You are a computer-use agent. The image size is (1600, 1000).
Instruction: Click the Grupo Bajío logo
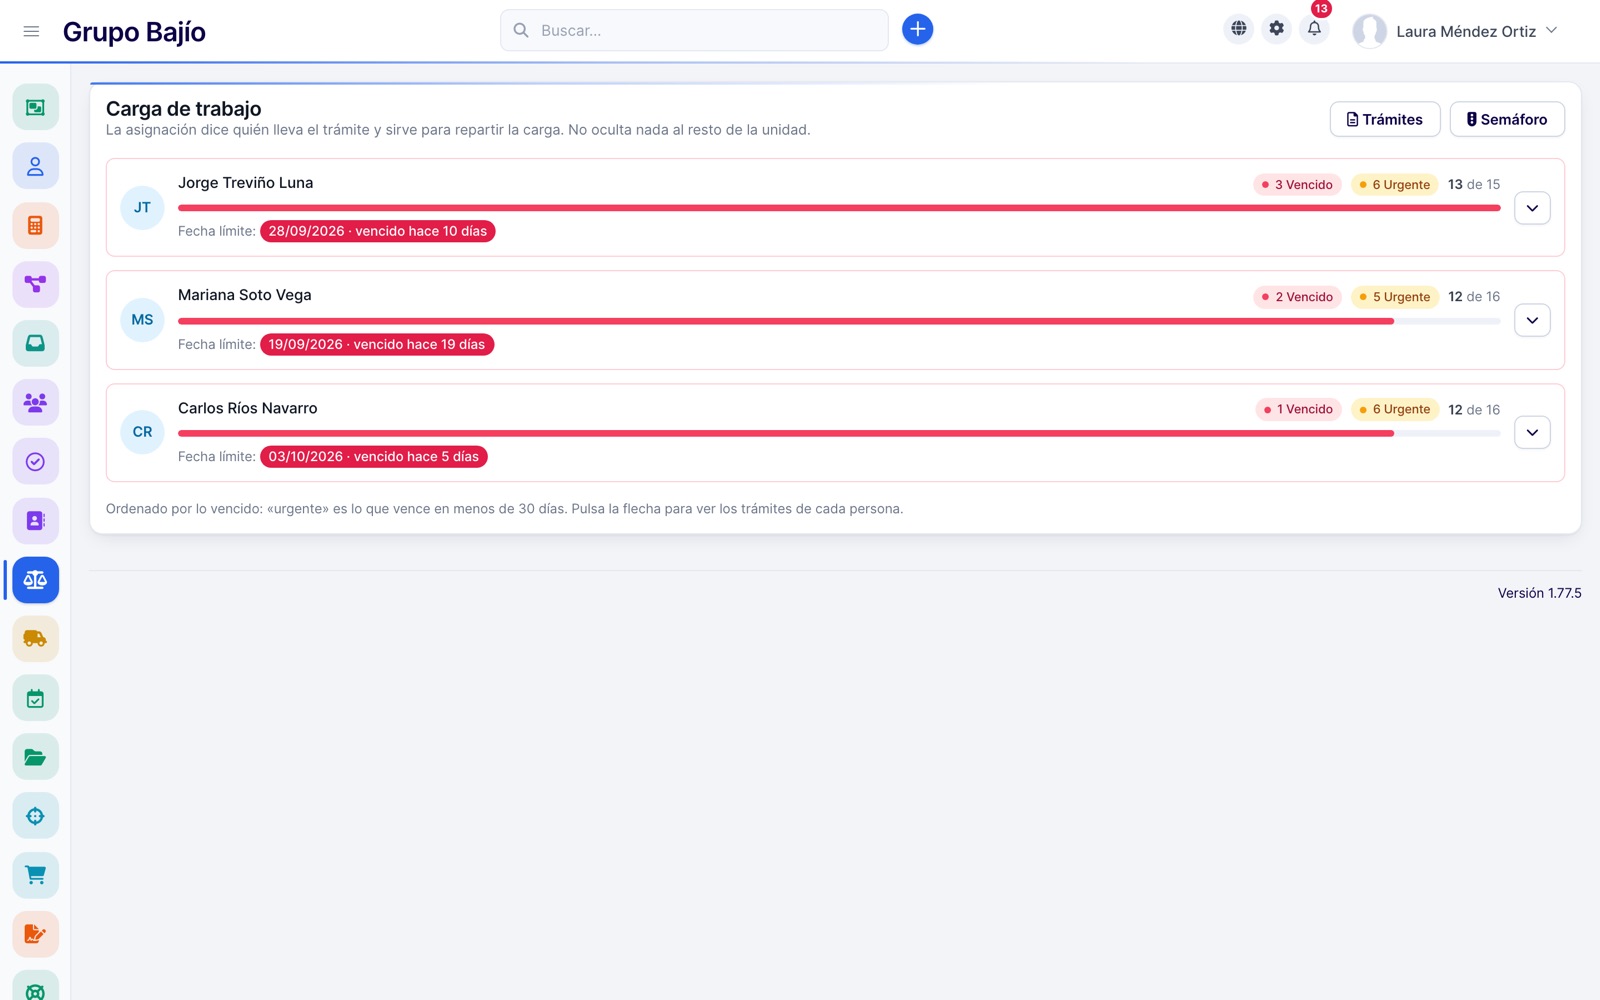tap(134, 32)
